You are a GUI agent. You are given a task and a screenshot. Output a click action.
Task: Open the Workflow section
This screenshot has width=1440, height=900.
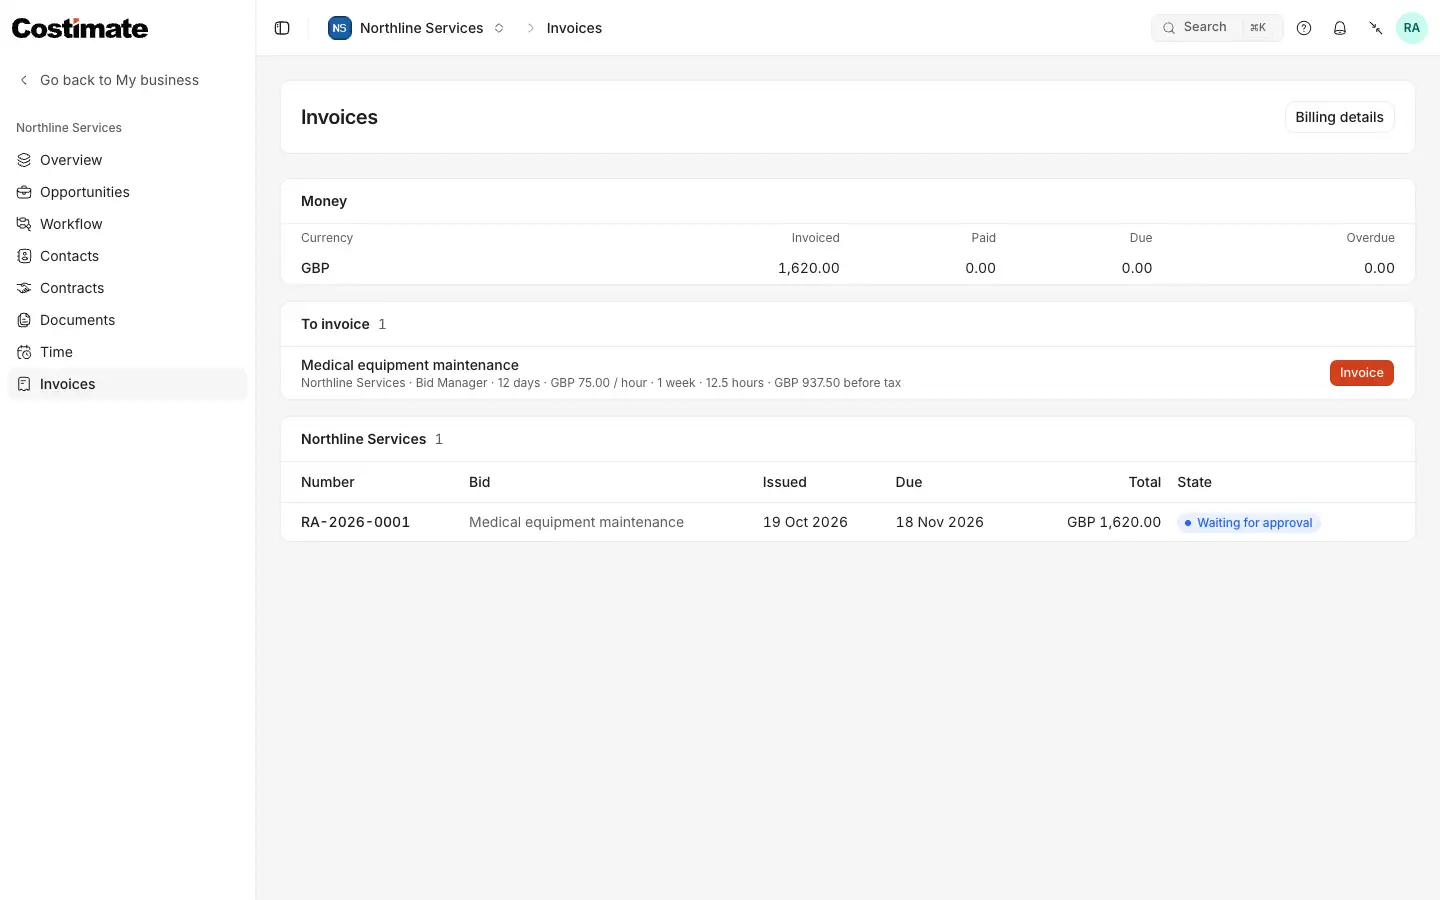click(x=128, y=224)
